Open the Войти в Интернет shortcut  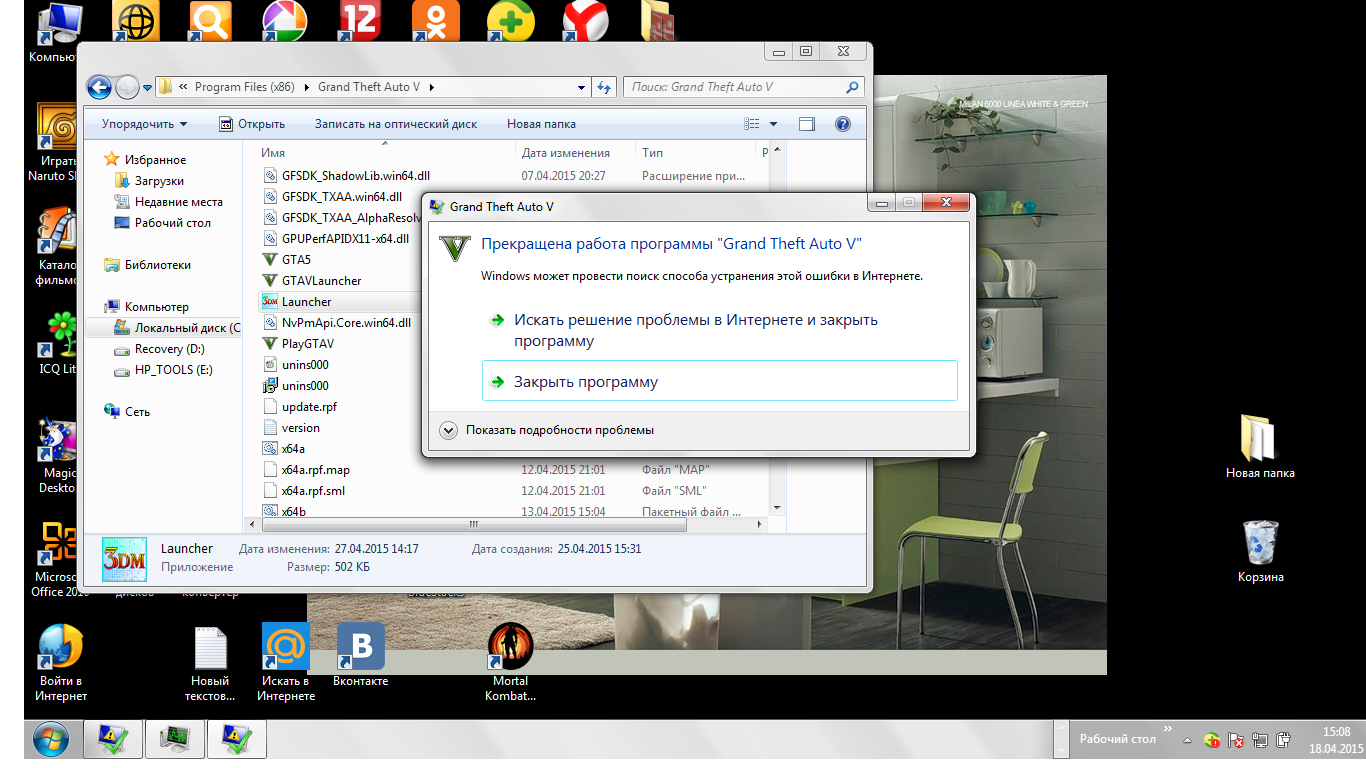tap(61, 662)
